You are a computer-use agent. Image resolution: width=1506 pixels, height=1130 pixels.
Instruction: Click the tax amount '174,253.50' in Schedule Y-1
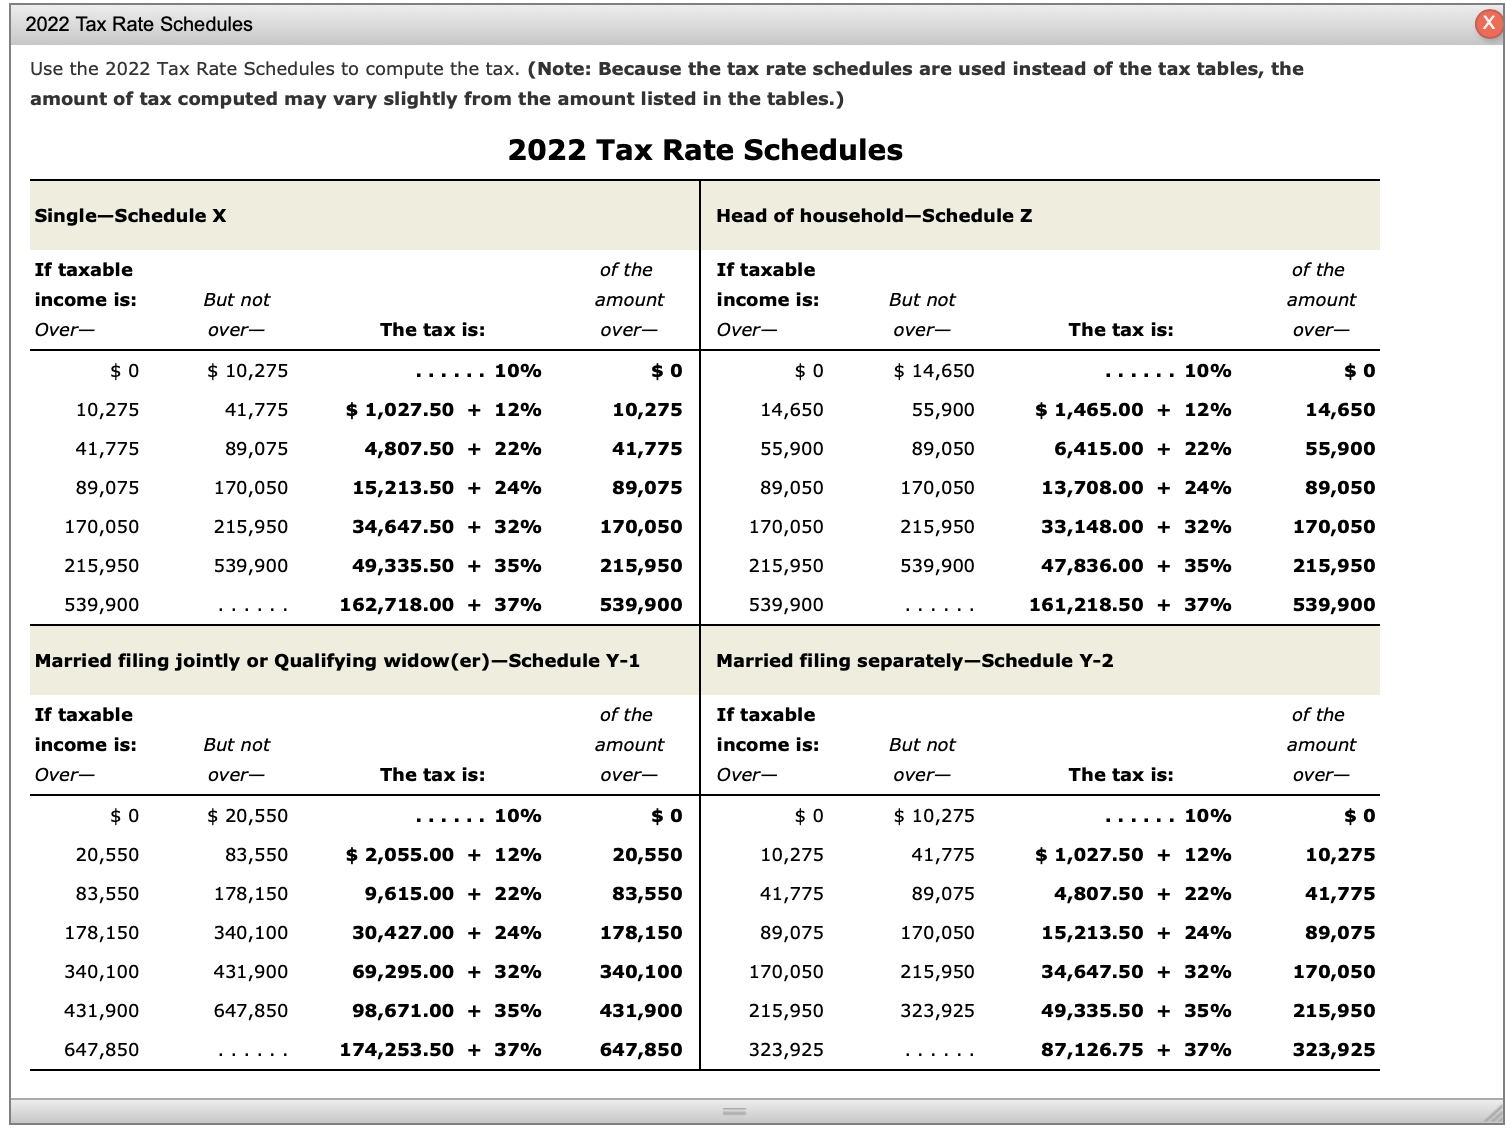(397, 1050)
